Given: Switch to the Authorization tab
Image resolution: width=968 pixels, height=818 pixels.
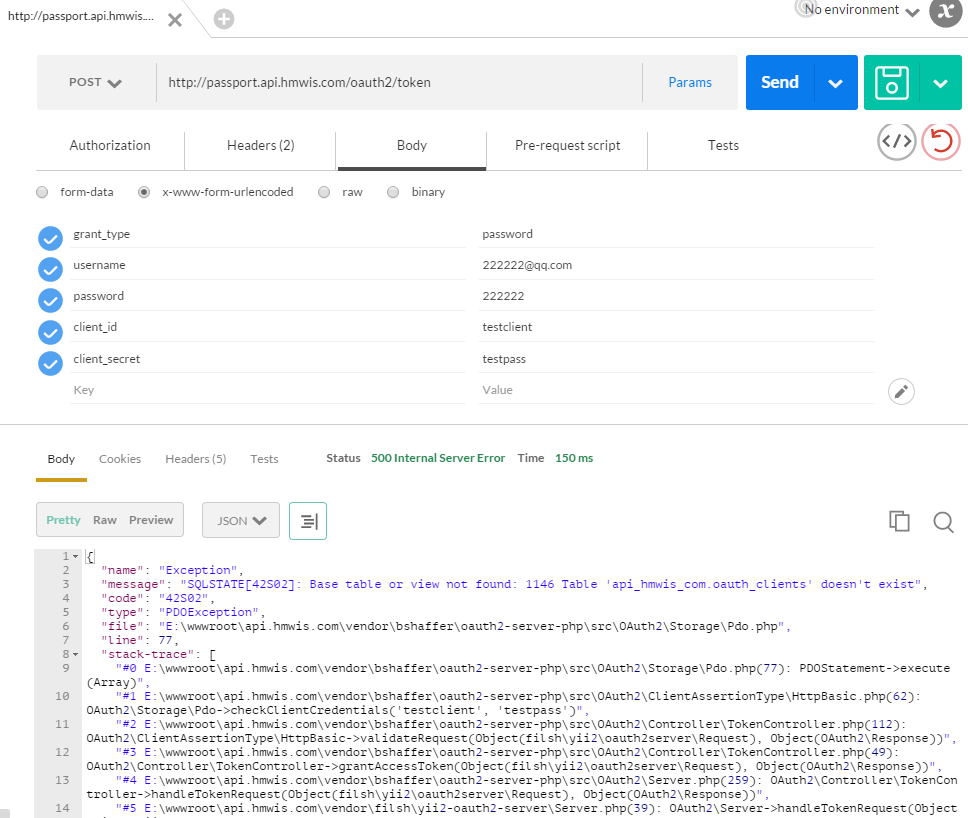Looking at the screenshot, I should tap(110, 146).
